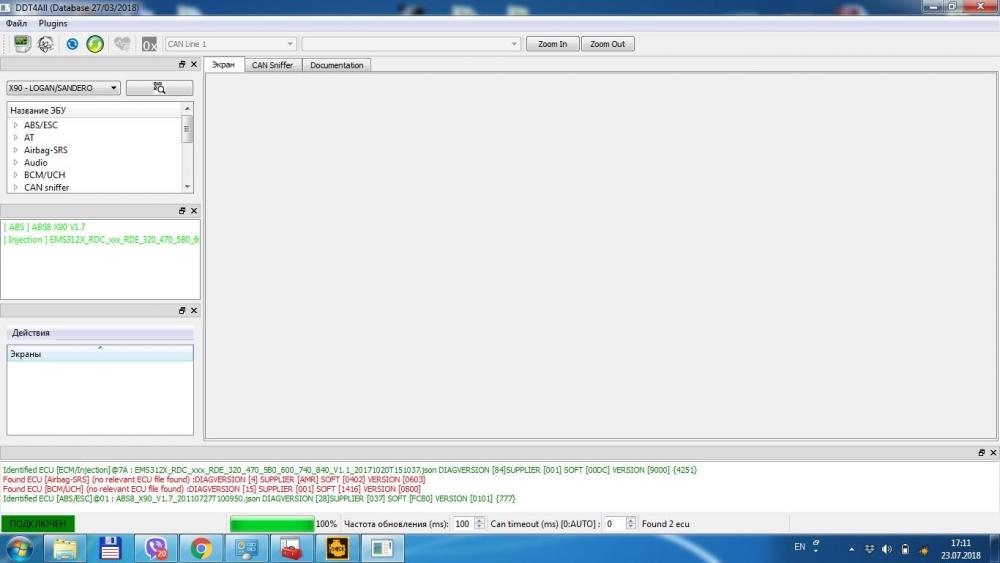
Task: Select the Injection EMS312X detected ECU
Action: coord(101,240)
